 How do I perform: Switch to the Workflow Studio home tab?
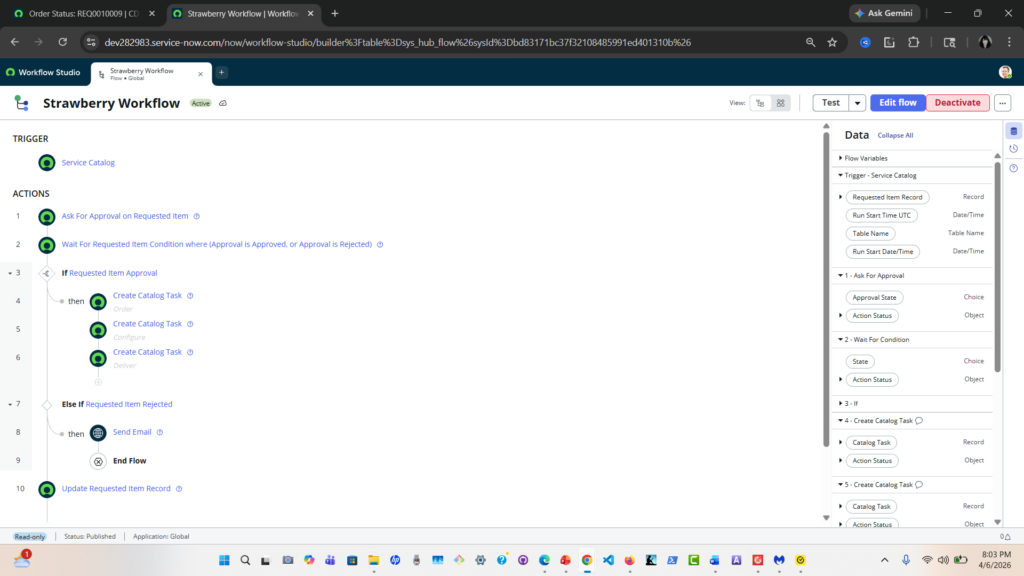44,72
